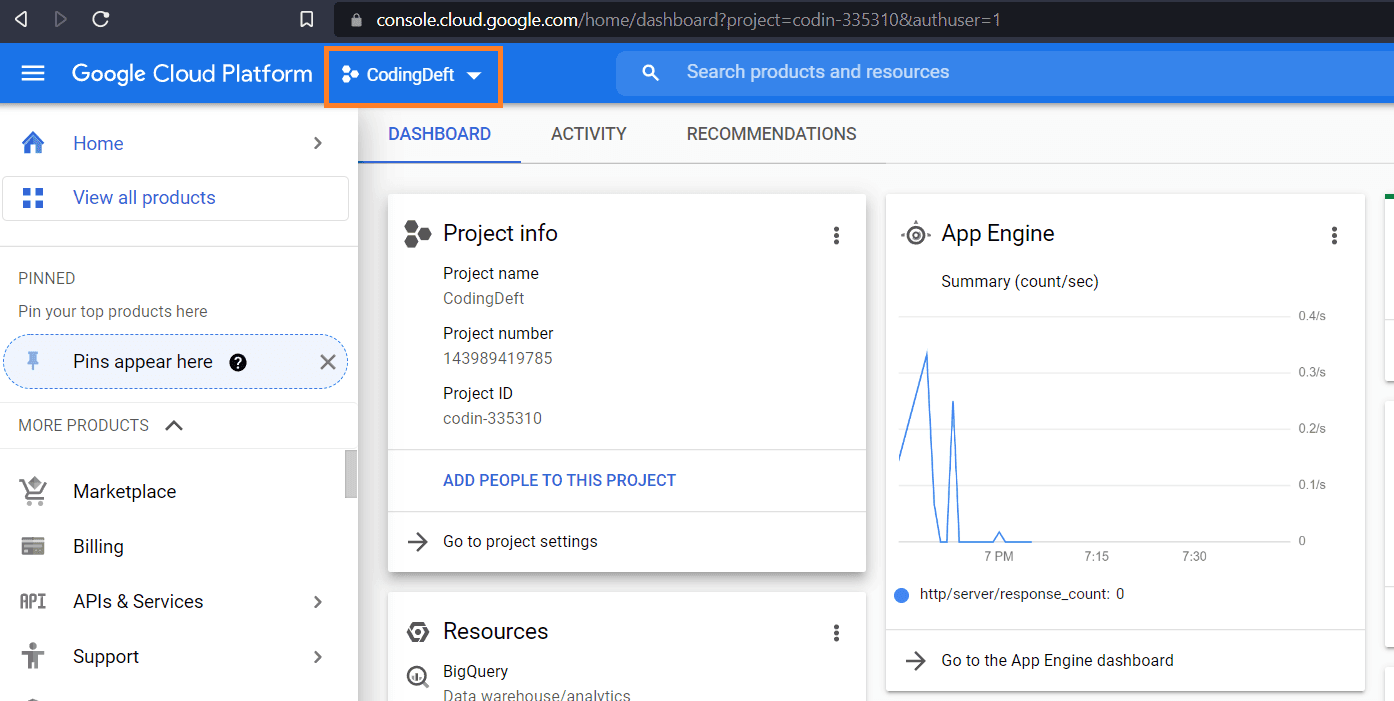The image size is (1394, 701).
Task: Open the hamburger navigation menu
Action: tap(33, 73)
